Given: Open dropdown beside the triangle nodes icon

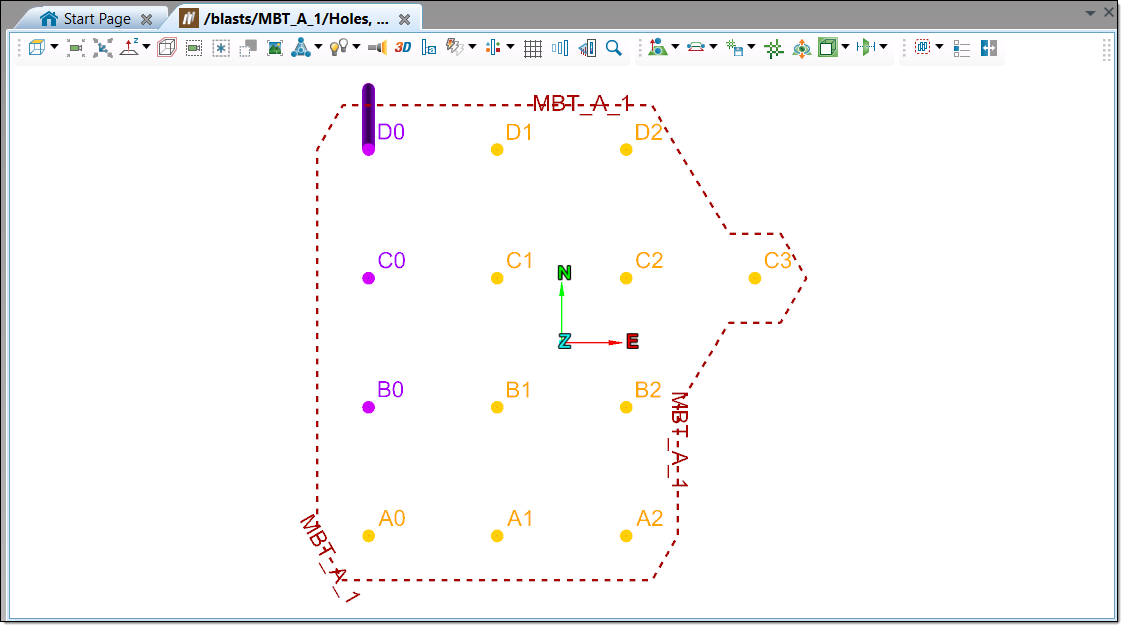Looking at the screenshot, I should 318,47.
